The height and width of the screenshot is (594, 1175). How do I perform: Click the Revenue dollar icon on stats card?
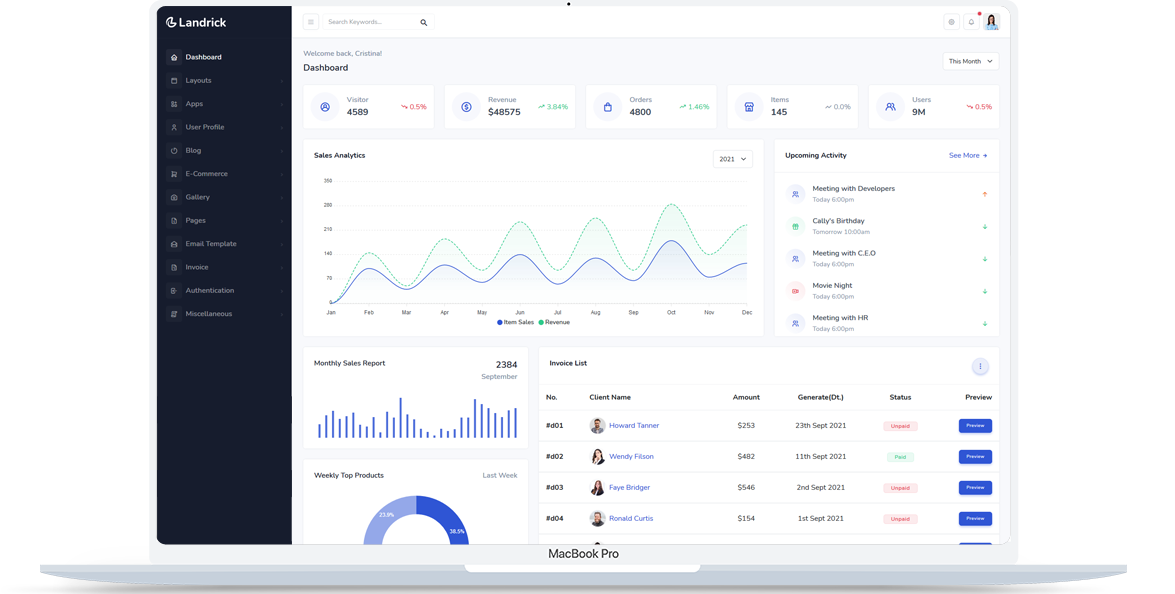466,105
